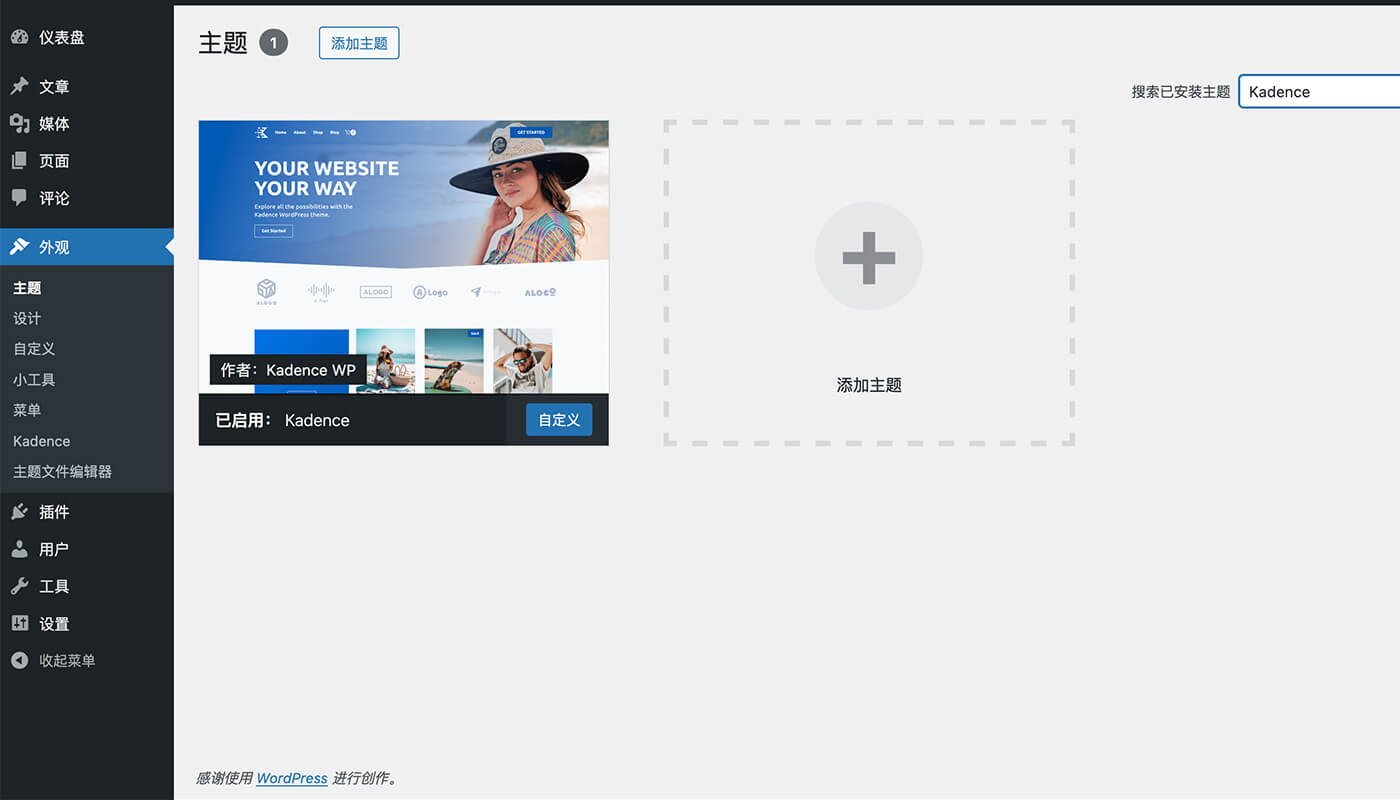Click the Kadence theme screenshot thumbnail
This screenshot has width=1400, height=800.
click(404, 257)
